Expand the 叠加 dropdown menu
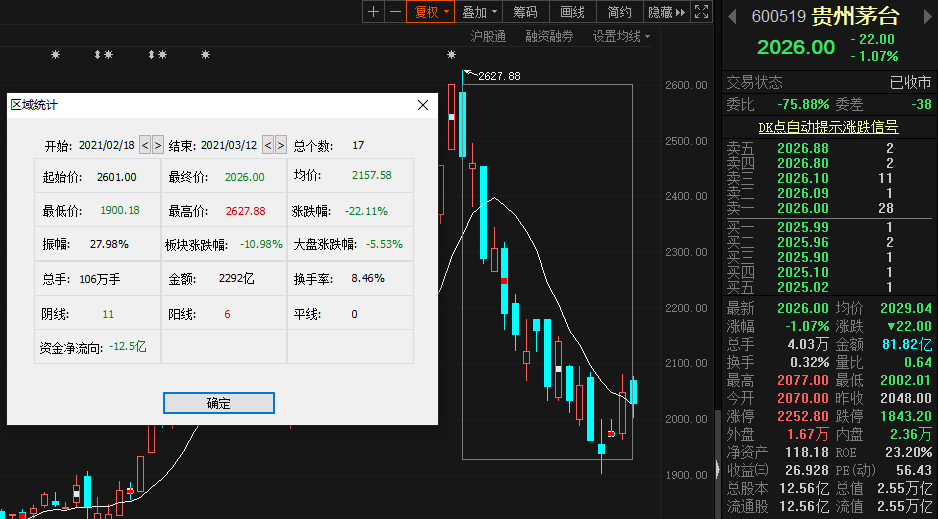938x519 pixels. pyautogui.click(x=480, y=12)
